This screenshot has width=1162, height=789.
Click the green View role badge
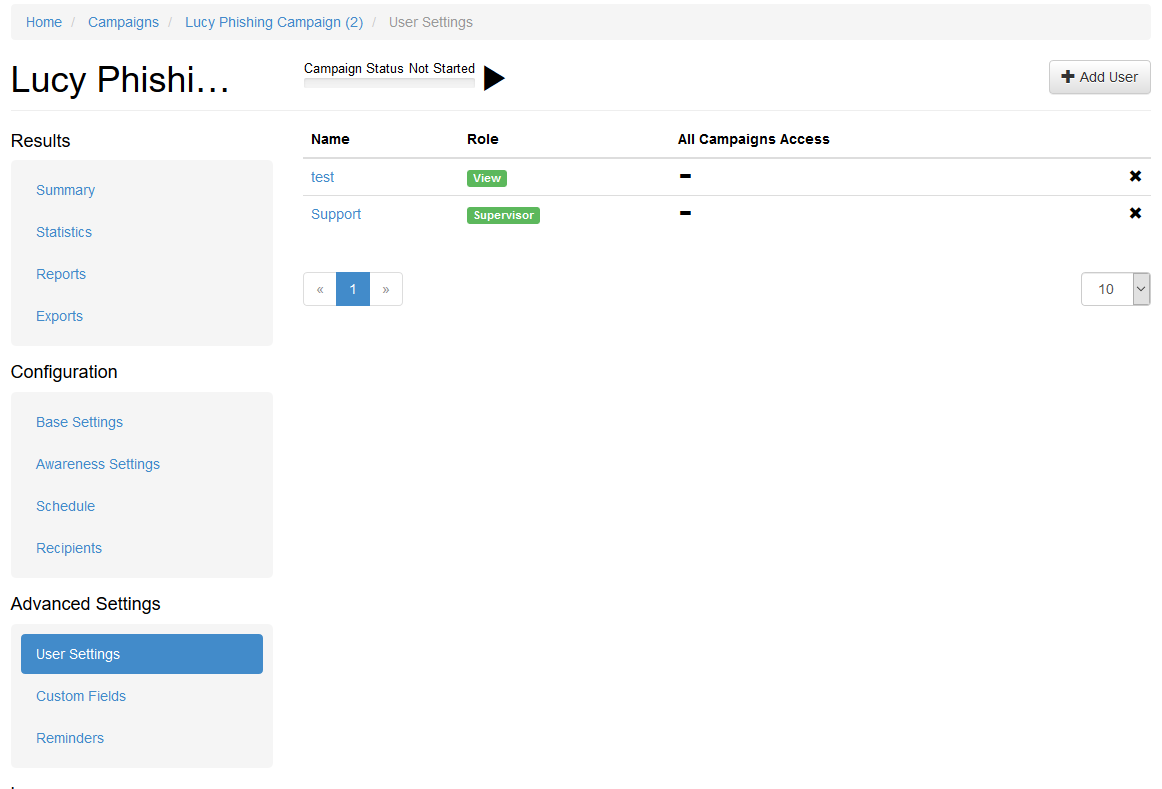click(487, 178)
